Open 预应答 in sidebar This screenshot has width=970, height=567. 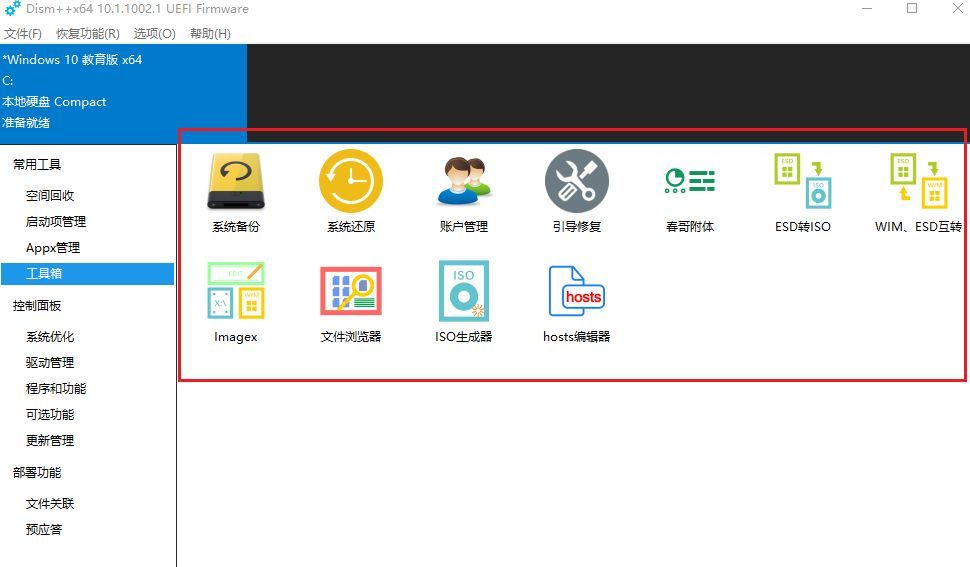tap(44, 529)
